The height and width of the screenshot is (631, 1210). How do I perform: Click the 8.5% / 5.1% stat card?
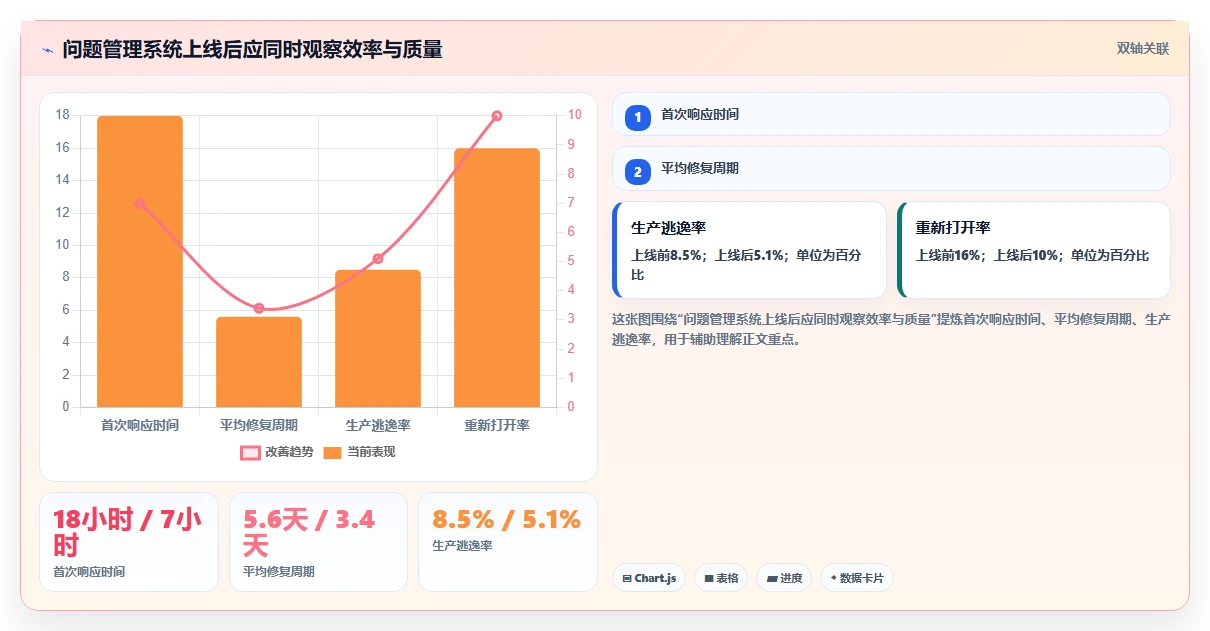(508, 541)
